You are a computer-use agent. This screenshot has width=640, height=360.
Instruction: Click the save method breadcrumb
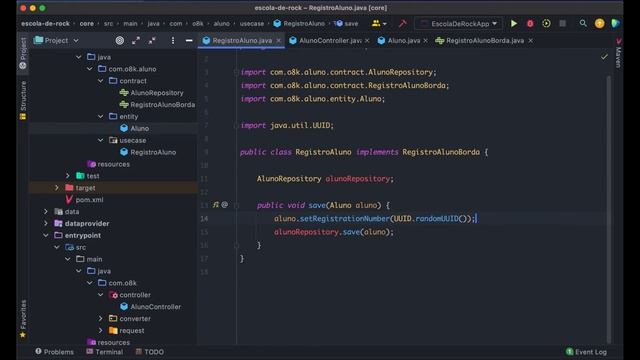346,24
